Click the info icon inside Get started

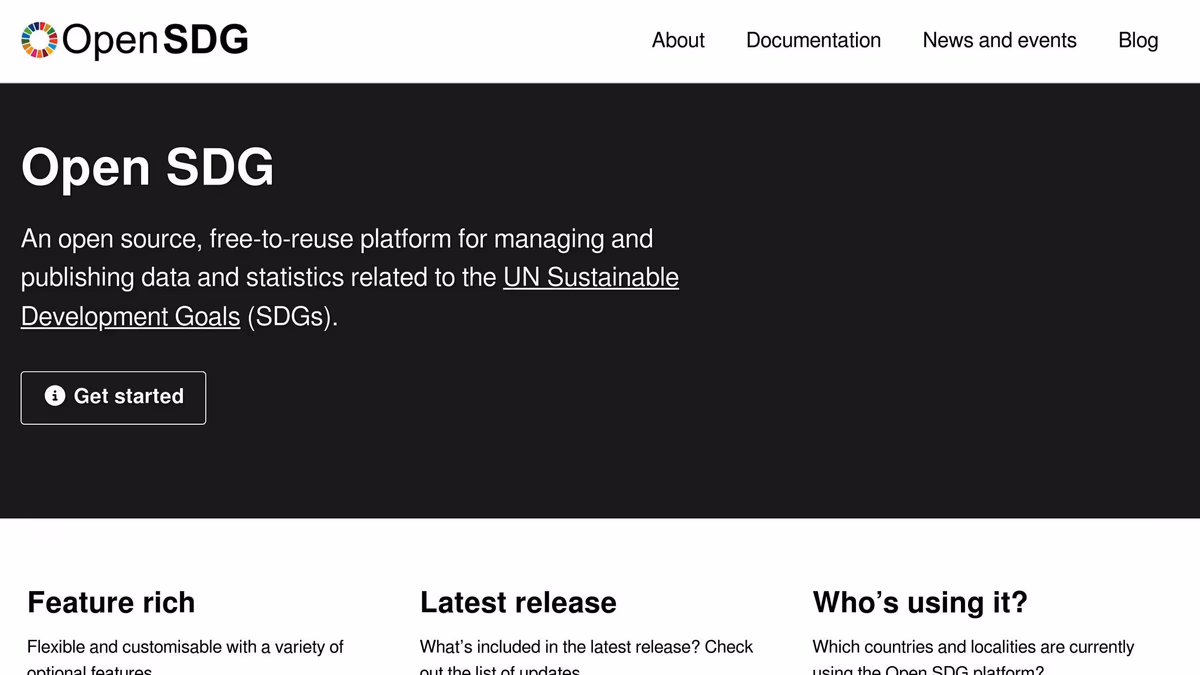(x=55, y=396)
